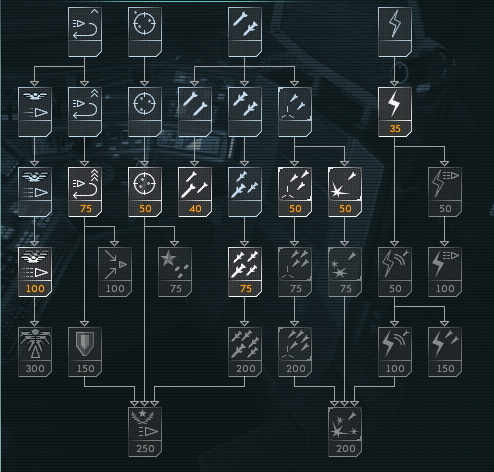Select the U-turn maneuver skill costing 75
Viewport: 494px width, 472px height.
tap(85, 192)
